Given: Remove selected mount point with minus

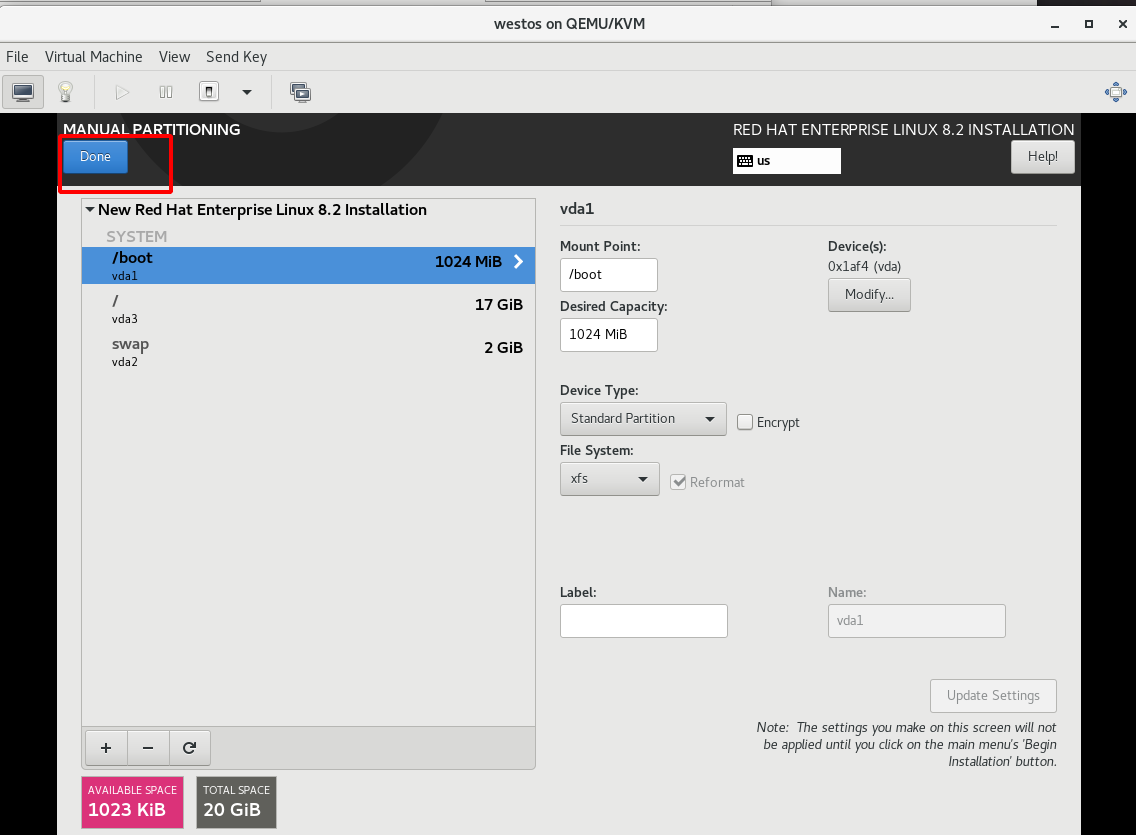Looking at the screenshot, I should pyautogui.click(x=149, y=747).
